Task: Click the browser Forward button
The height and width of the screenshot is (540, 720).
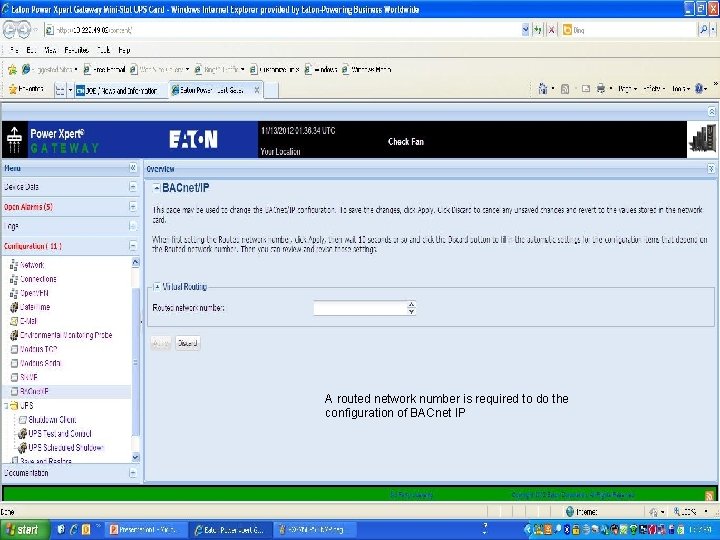Action: [x=24, y=30]
